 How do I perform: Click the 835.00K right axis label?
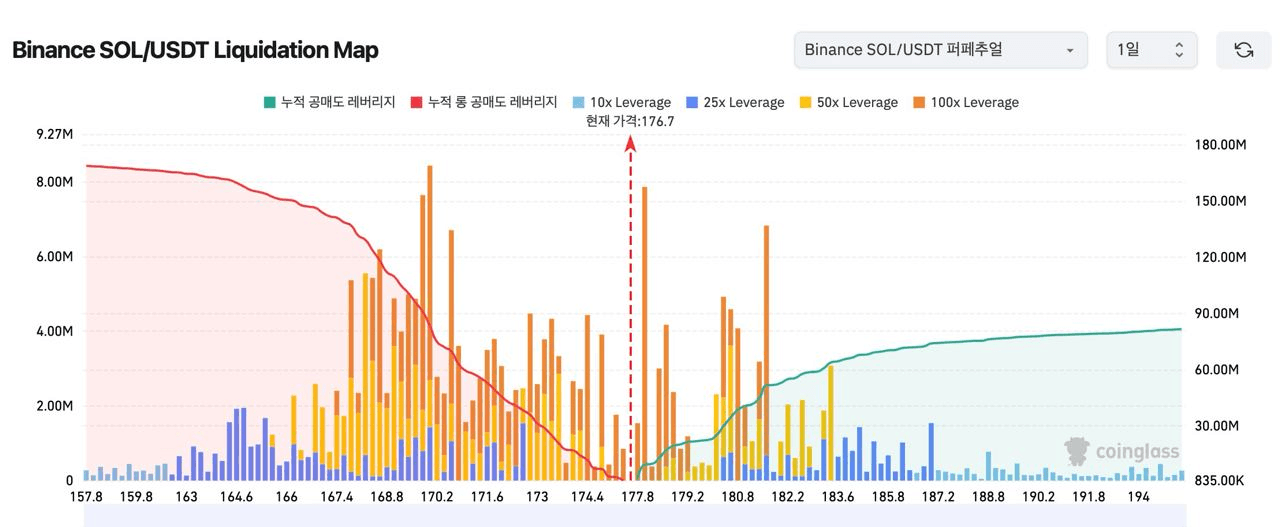1219,481
